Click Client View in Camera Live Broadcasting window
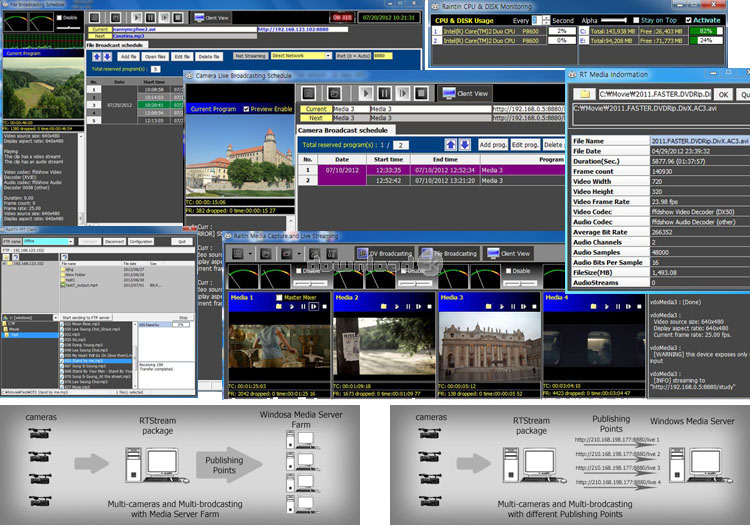The width and height of the screenshot is (750, 526). pos(465,93)
